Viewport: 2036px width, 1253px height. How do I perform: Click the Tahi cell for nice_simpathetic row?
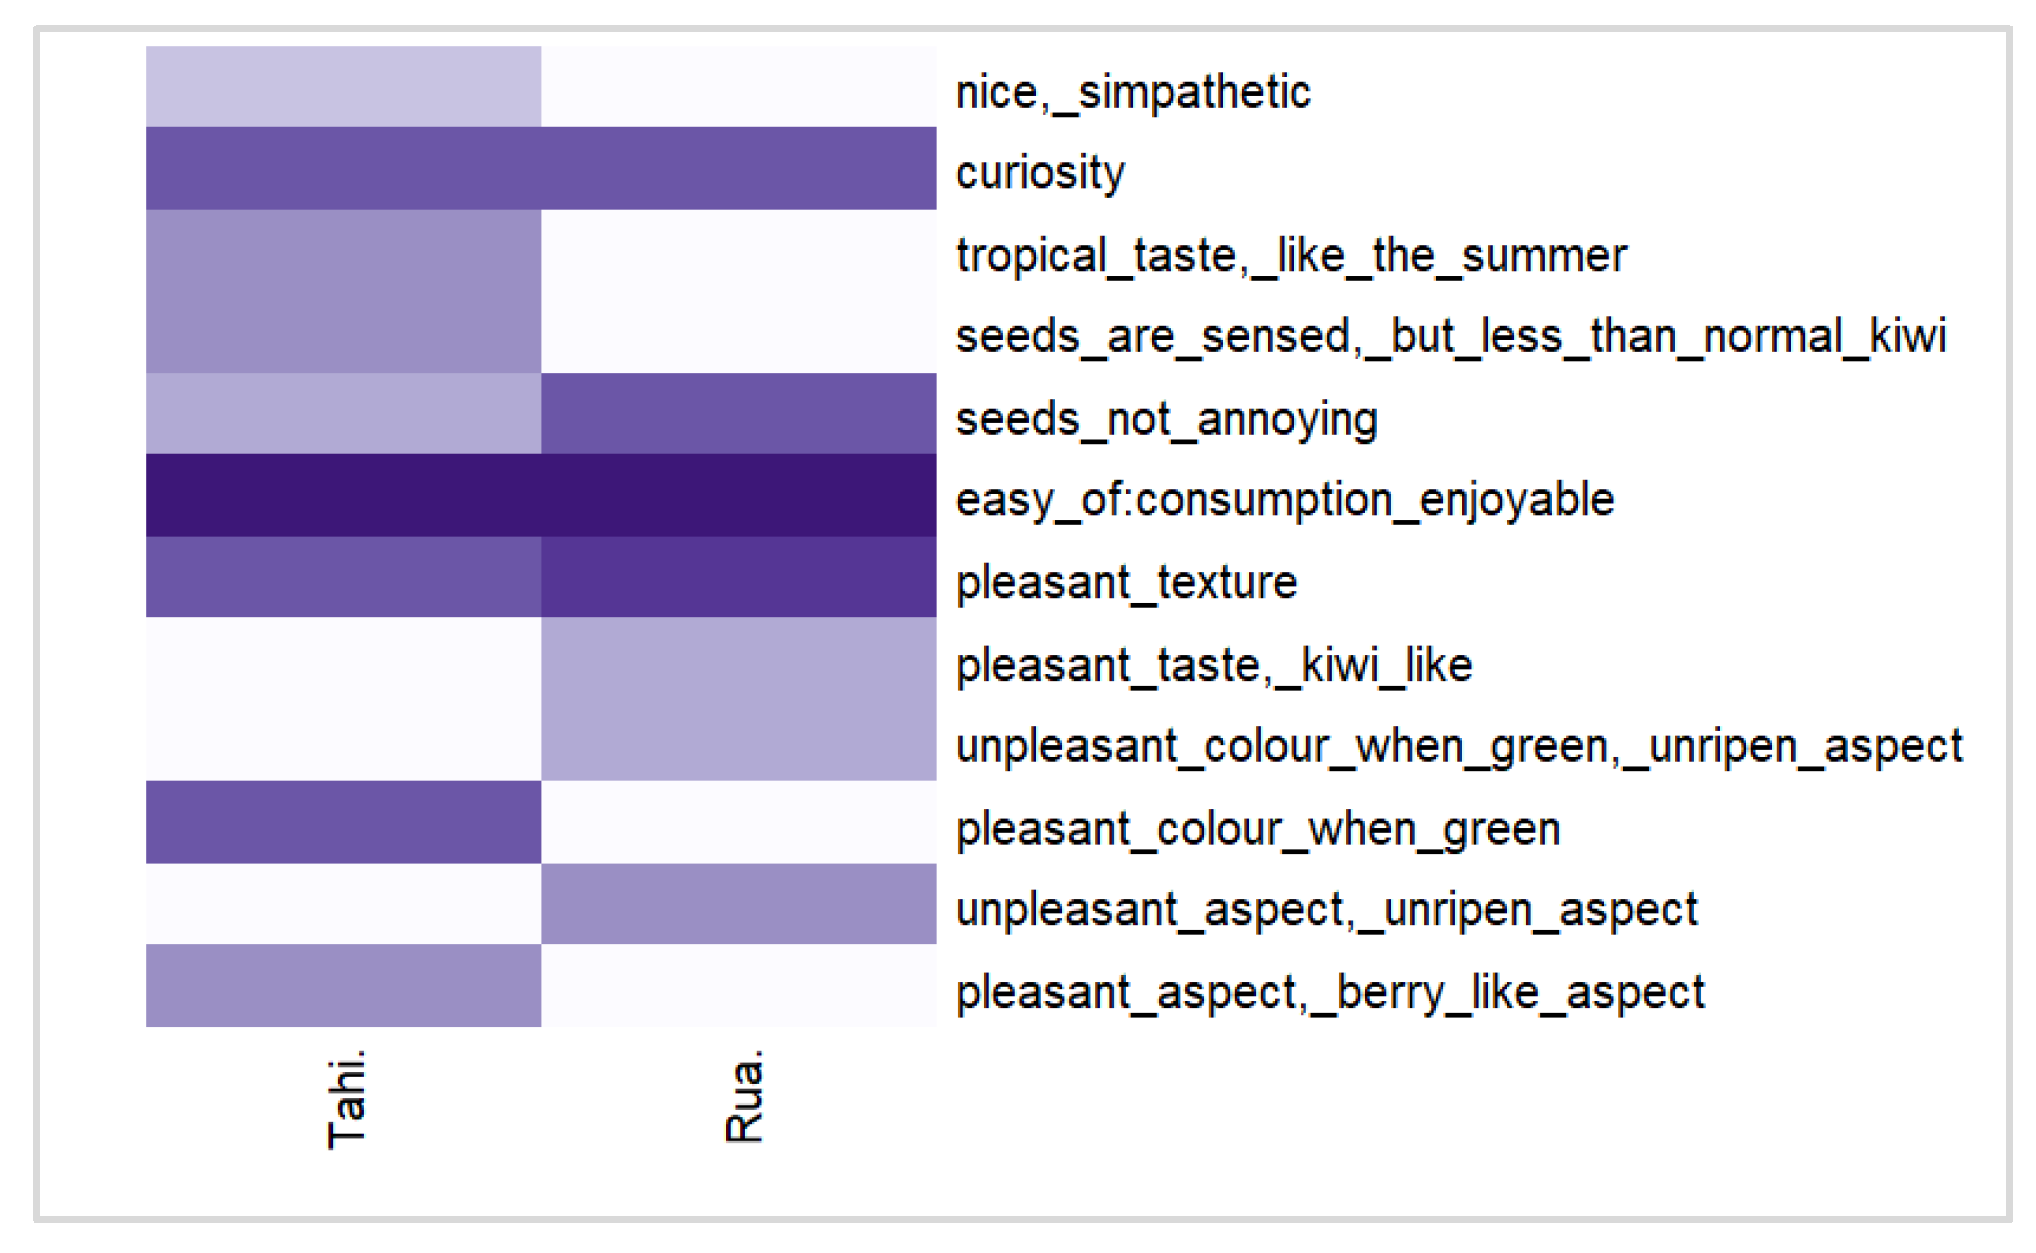tap(343, 87)
